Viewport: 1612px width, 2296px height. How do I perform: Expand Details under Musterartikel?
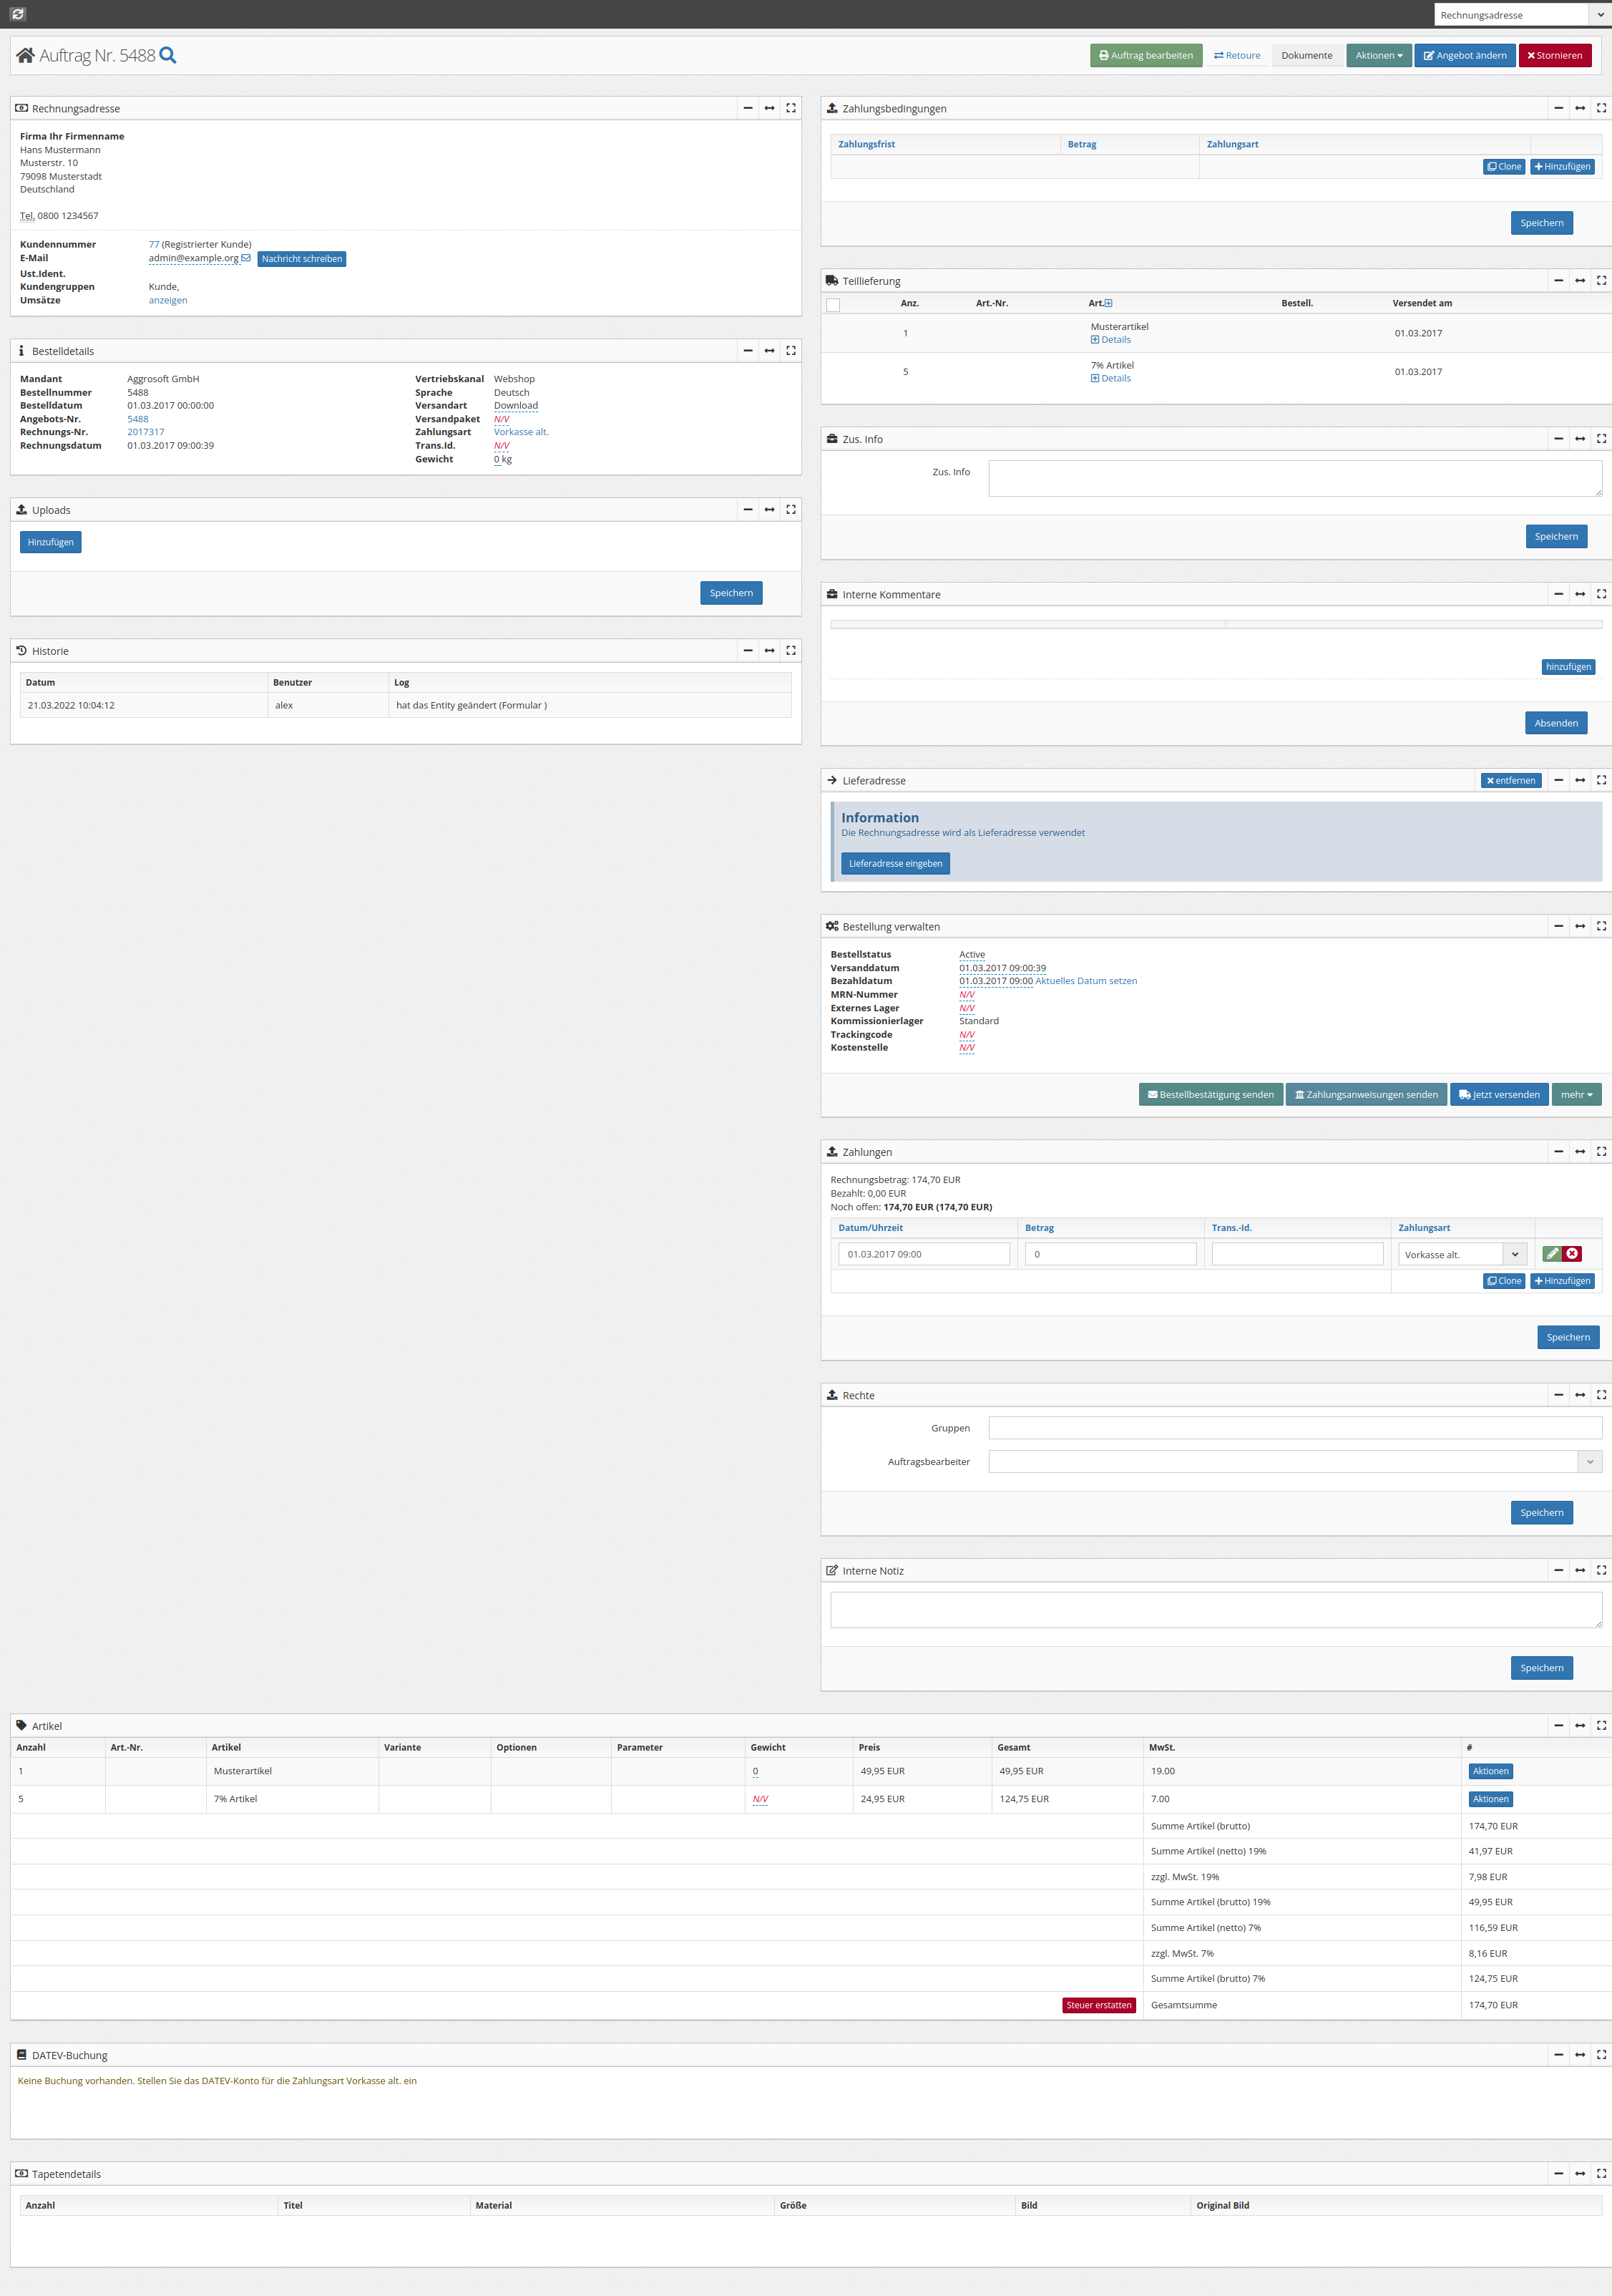pyautogui.click(x=1111, y=340)
